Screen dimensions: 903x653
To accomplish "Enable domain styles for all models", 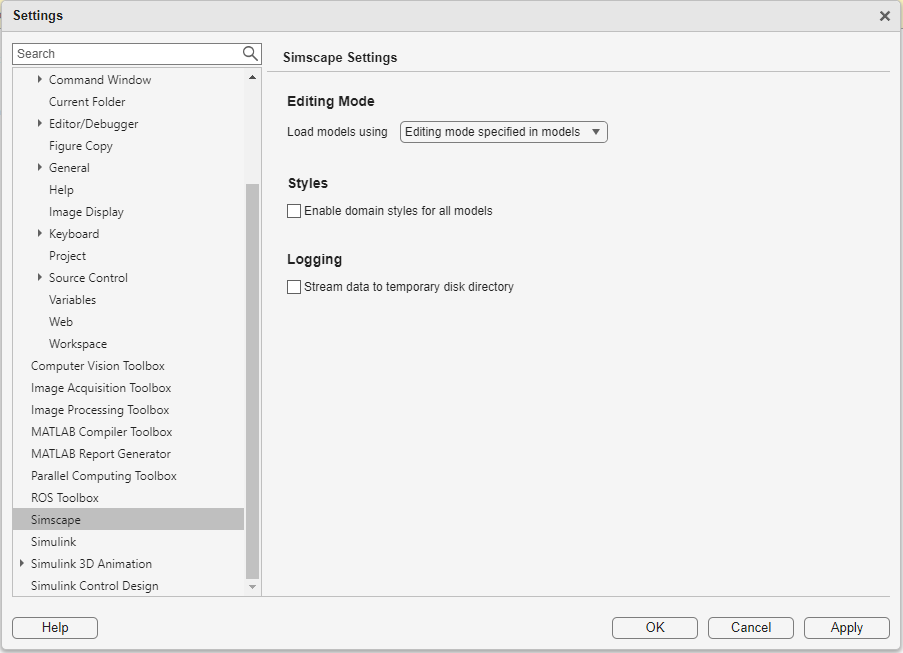I will (x=294, y=211).
